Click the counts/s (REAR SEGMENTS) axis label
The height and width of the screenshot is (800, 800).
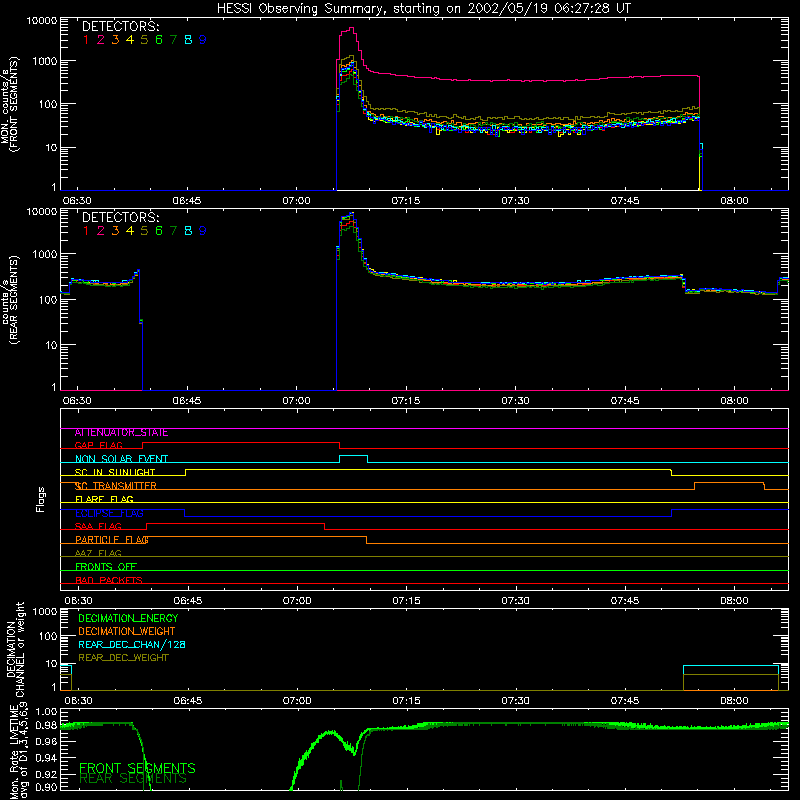click(10, 300)
